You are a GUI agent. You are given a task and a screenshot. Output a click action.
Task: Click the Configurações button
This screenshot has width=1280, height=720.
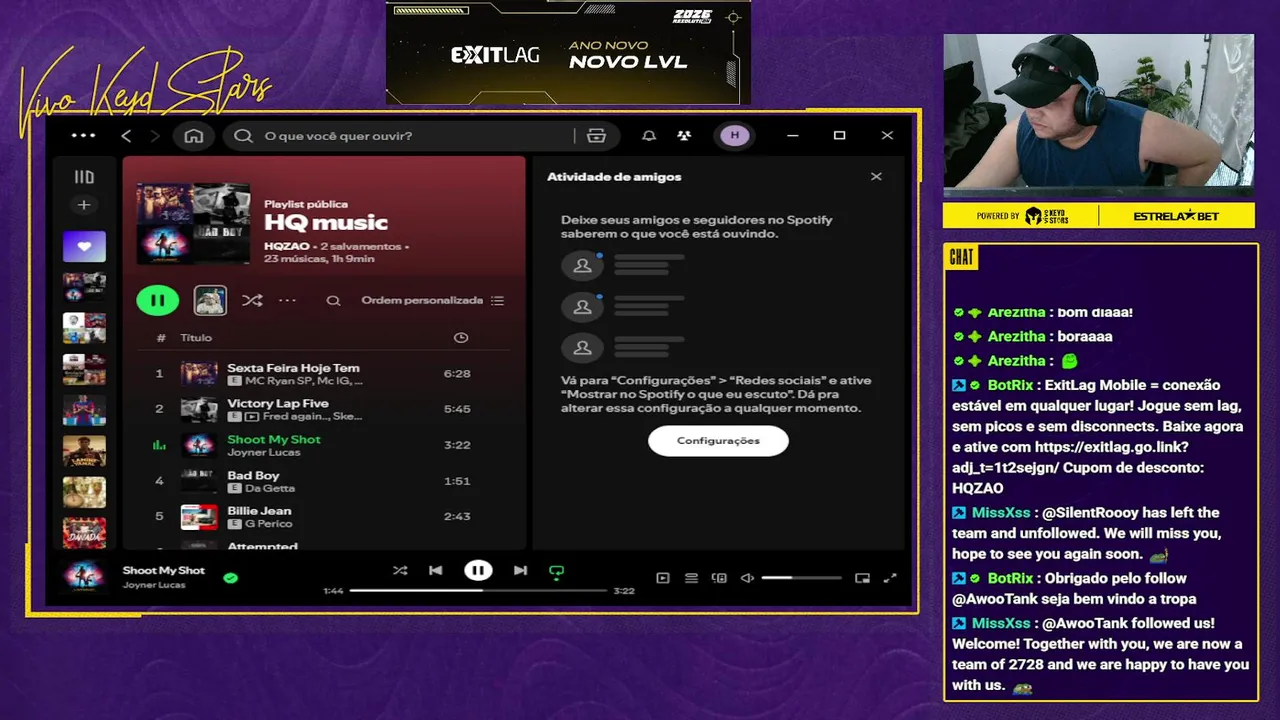(x=718, y=441)
